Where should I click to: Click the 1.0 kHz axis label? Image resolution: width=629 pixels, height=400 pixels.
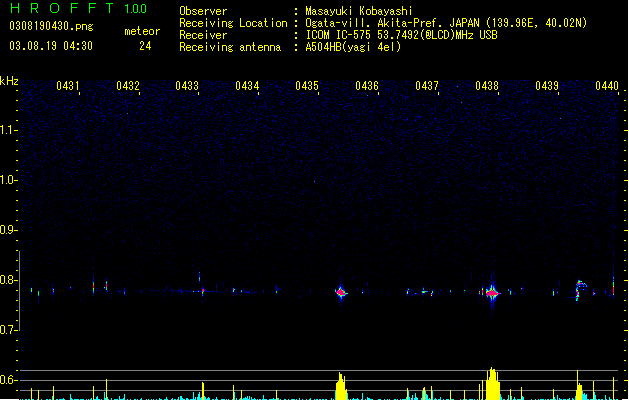[x=8, y=180]
